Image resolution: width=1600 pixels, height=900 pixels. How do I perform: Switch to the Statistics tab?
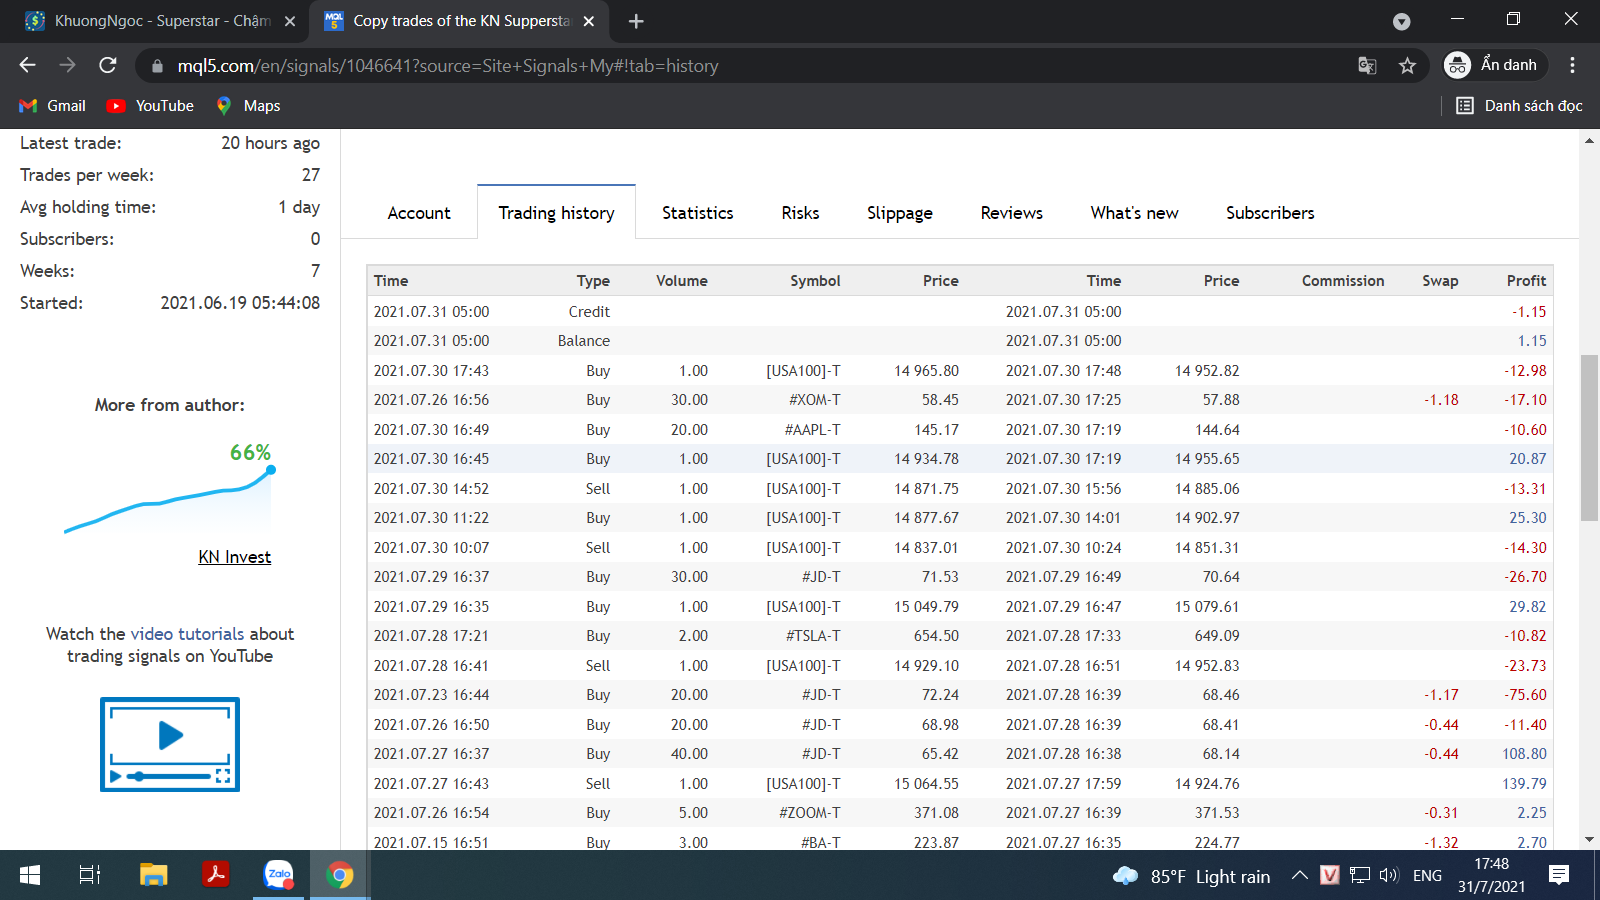[697, 213]
